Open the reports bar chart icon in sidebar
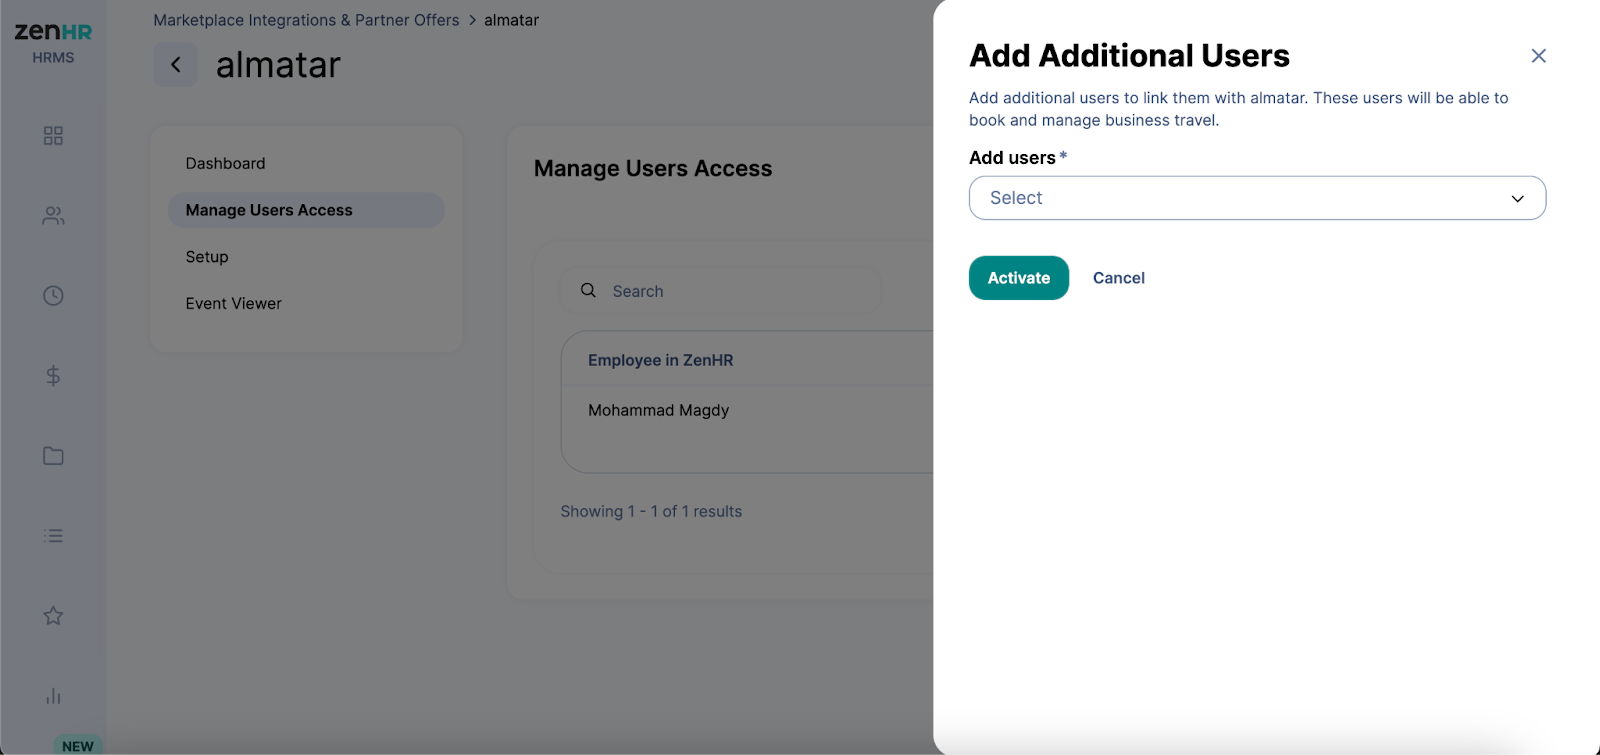This screenshot has width=1600, height=755. (x=53, y=696)
